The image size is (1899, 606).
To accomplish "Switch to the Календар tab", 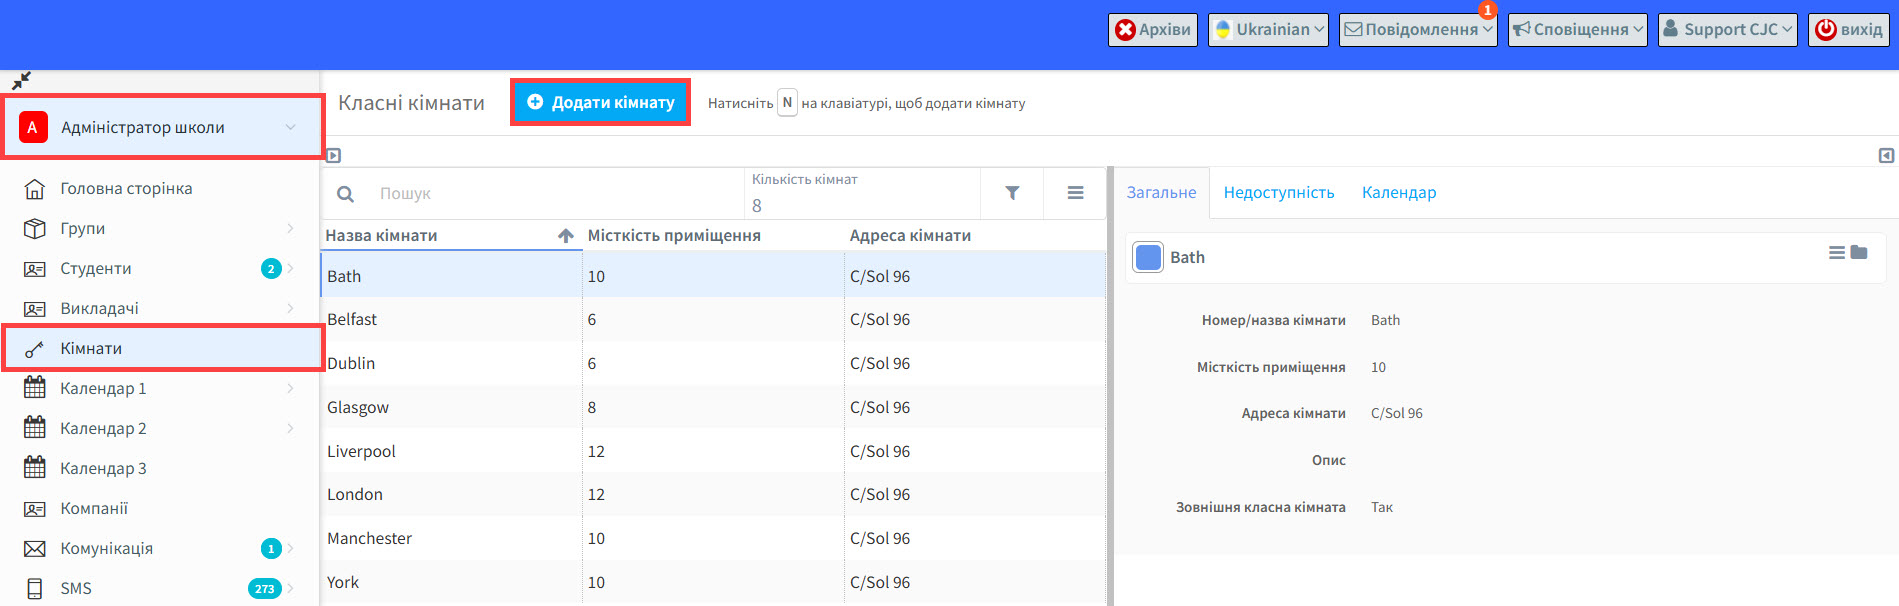I will [x=1398, y=193].
